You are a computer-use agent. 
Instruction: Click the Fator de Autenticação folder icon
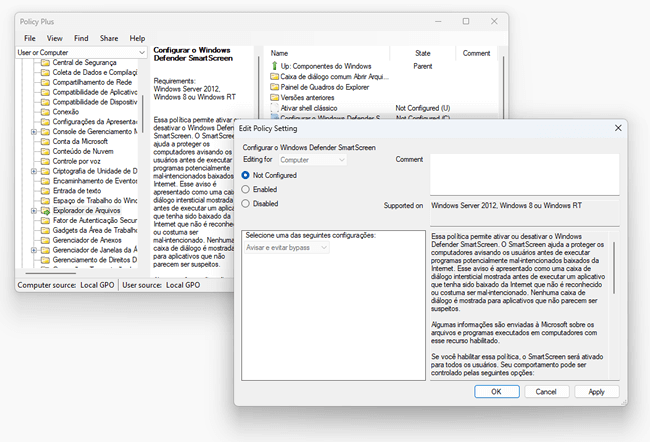46,221
